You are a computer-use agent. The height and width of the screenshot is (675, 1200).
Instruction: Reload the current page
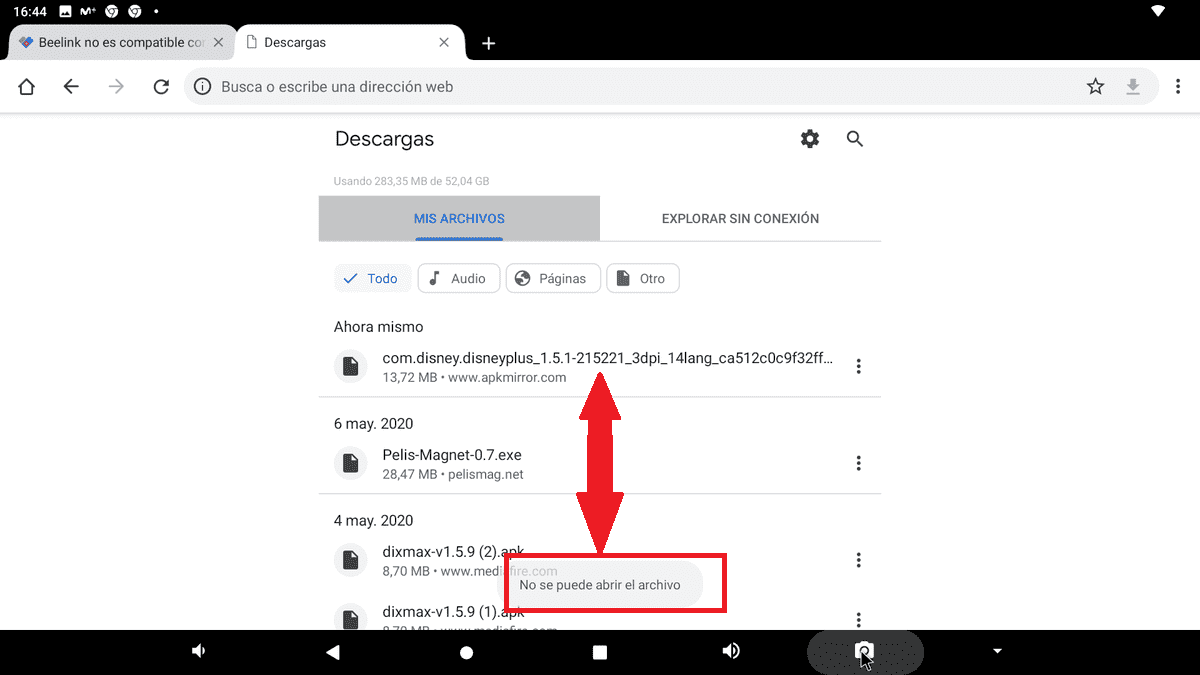(x=161, y=87)
